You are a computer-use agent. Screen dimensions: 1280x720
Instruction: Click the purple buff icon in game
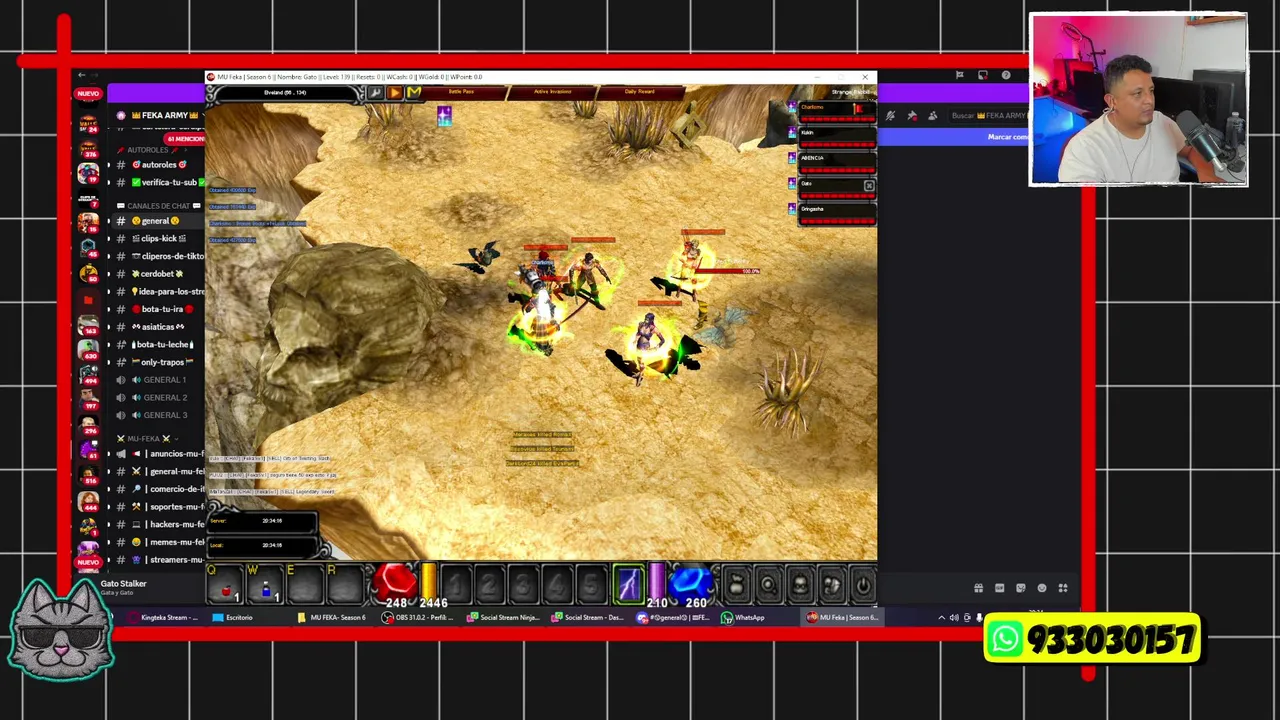click(444, 117)
